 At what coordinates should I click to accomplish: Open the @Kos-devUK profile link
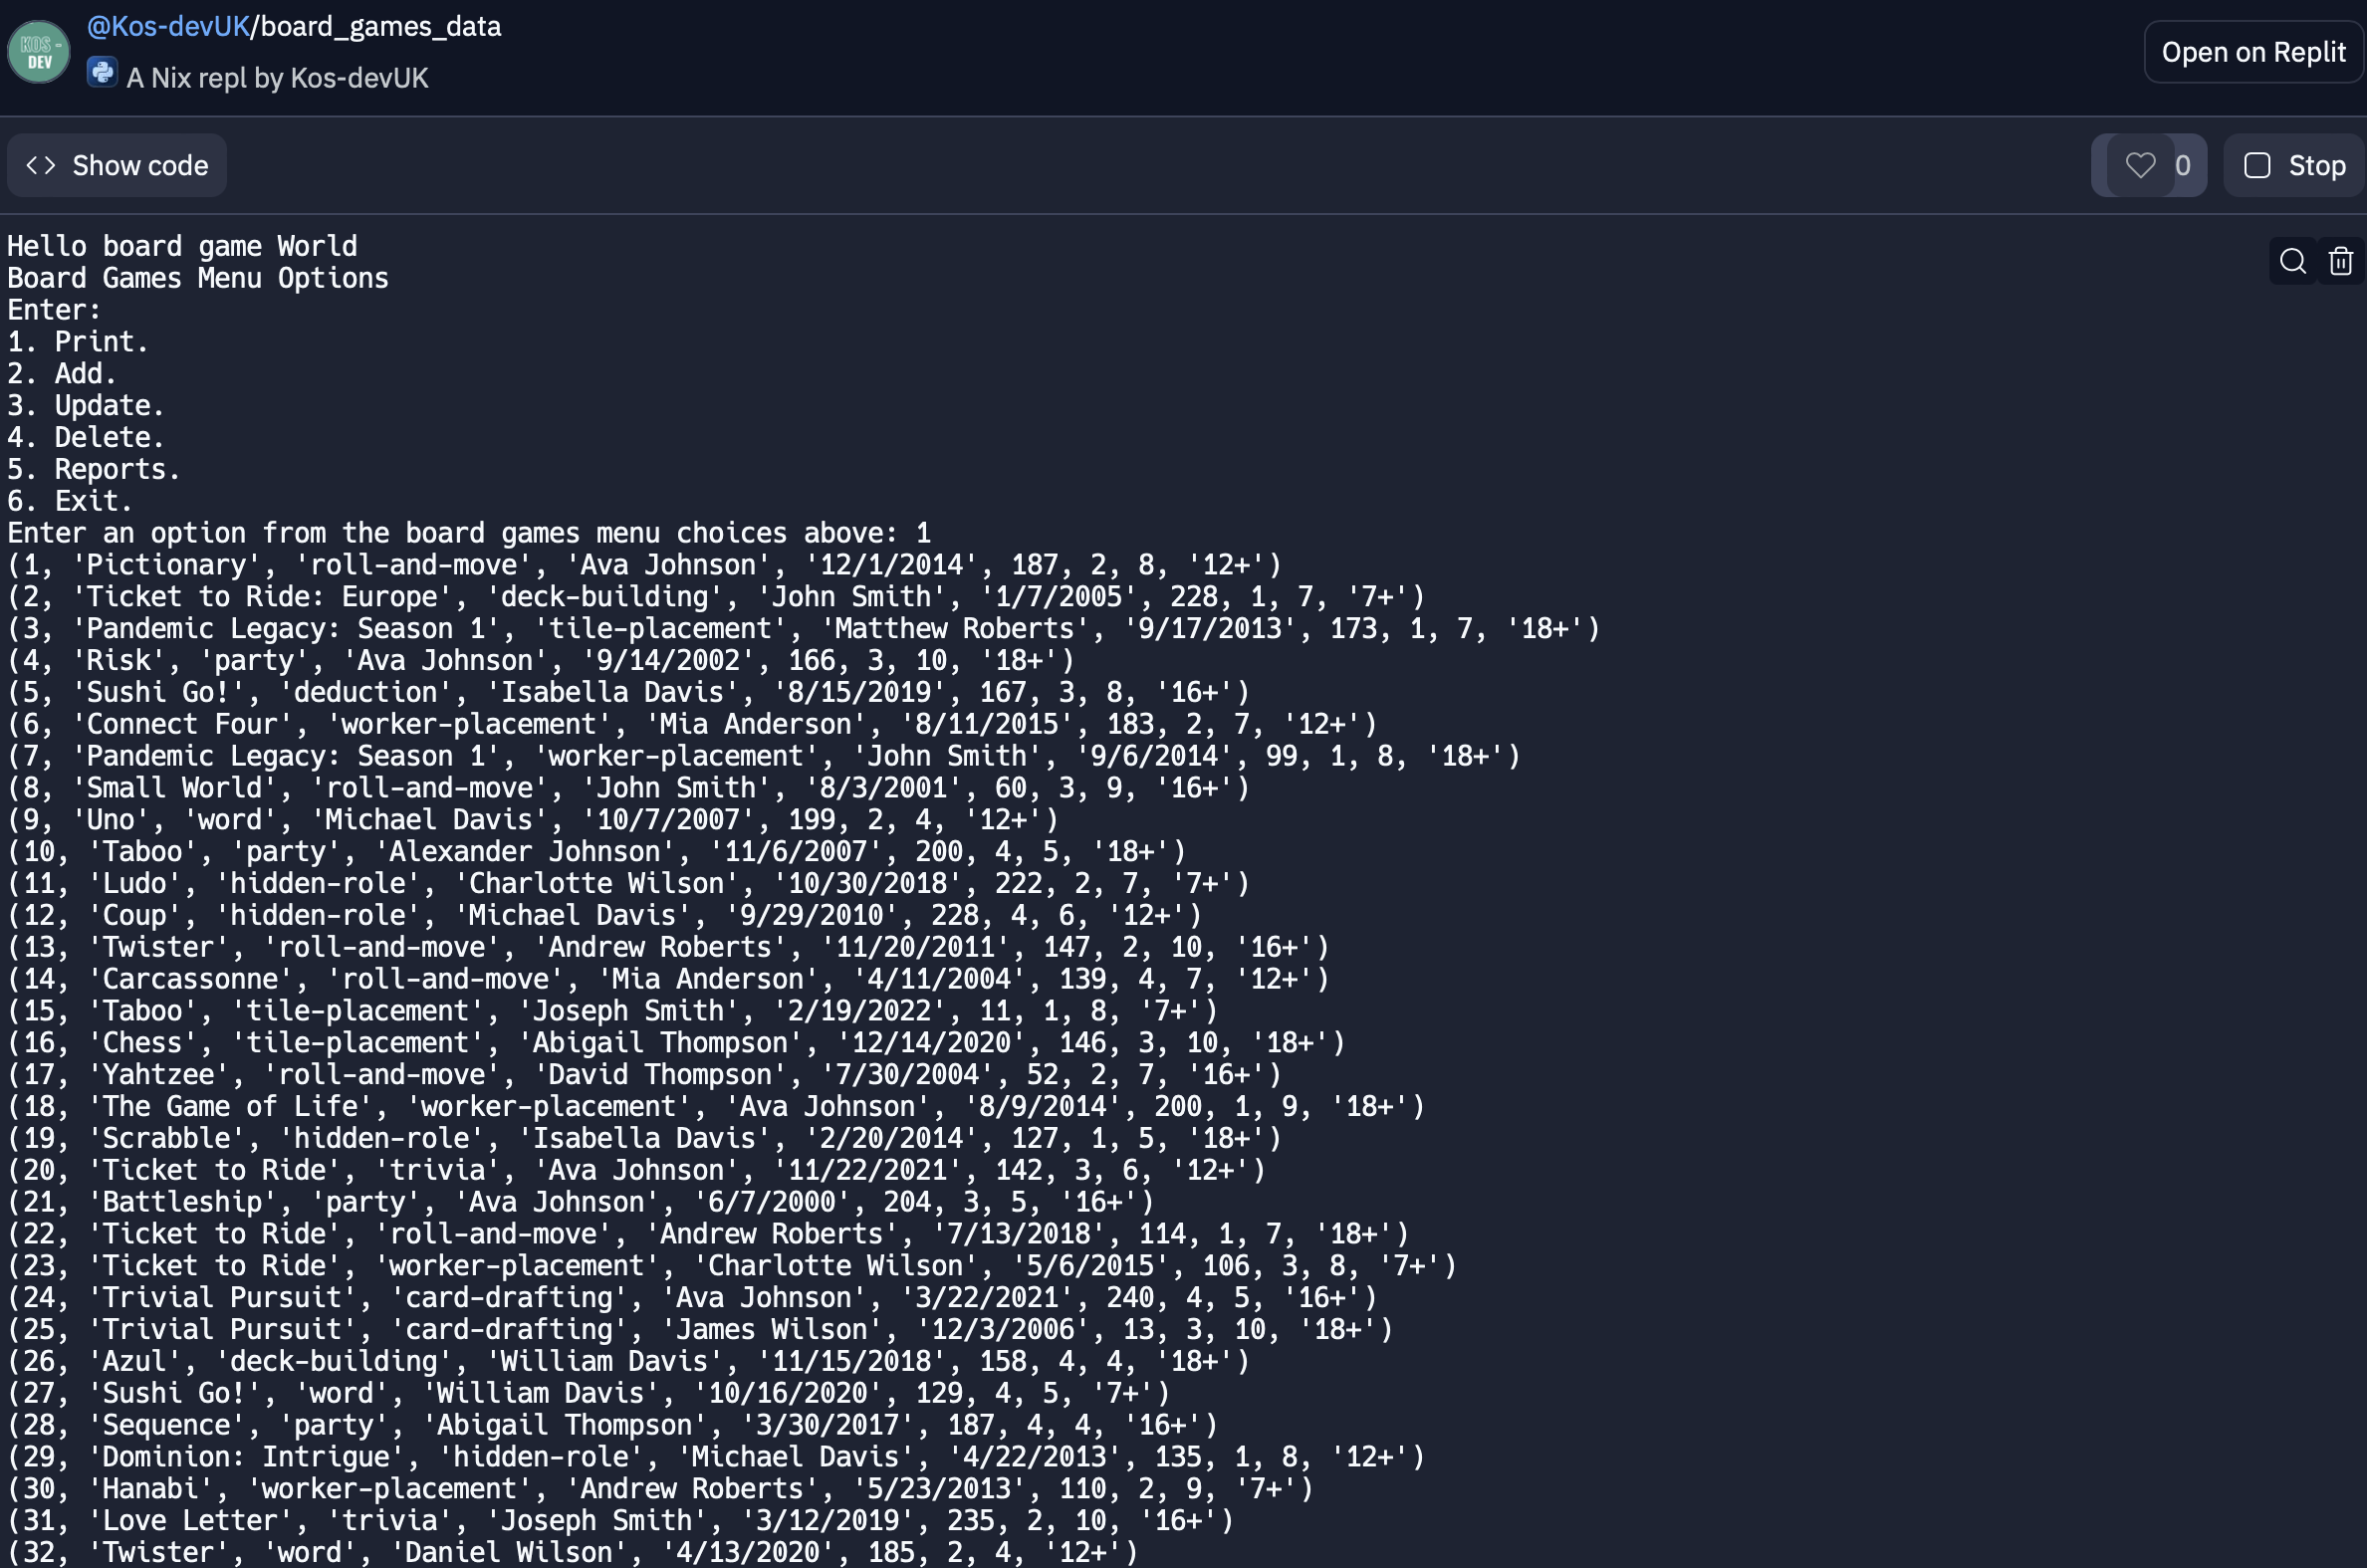pyautogui.click(x=168, y=26)
